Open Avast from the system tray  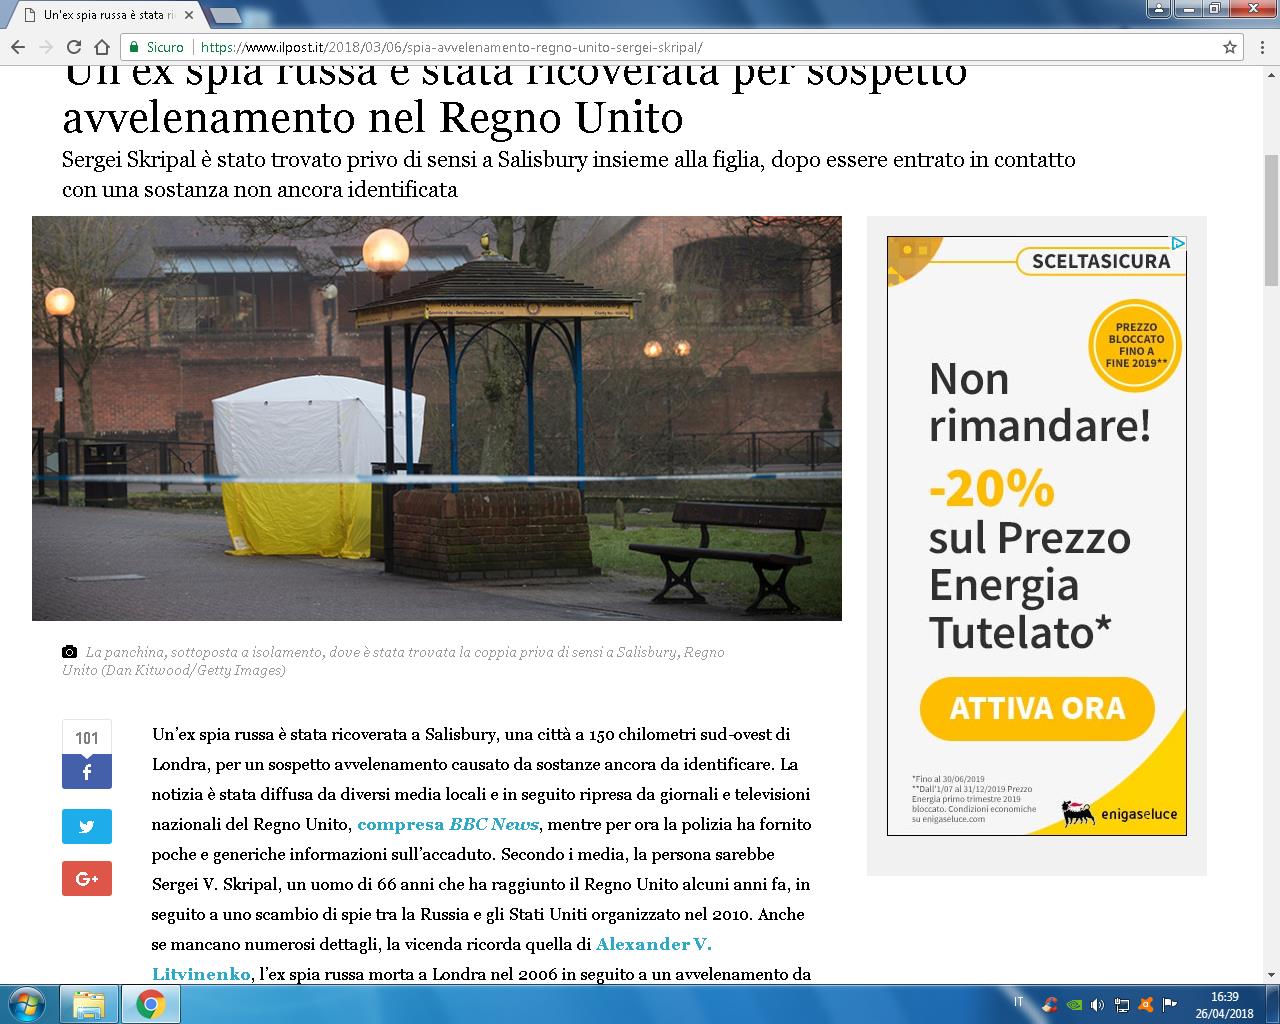(x=1145, y=1004)
